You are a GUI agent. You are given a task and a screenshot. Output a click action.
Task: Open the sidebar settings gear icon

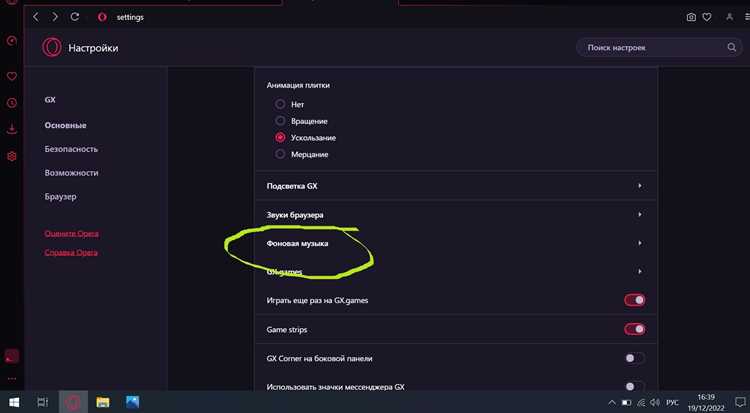[x=12, y=156]
